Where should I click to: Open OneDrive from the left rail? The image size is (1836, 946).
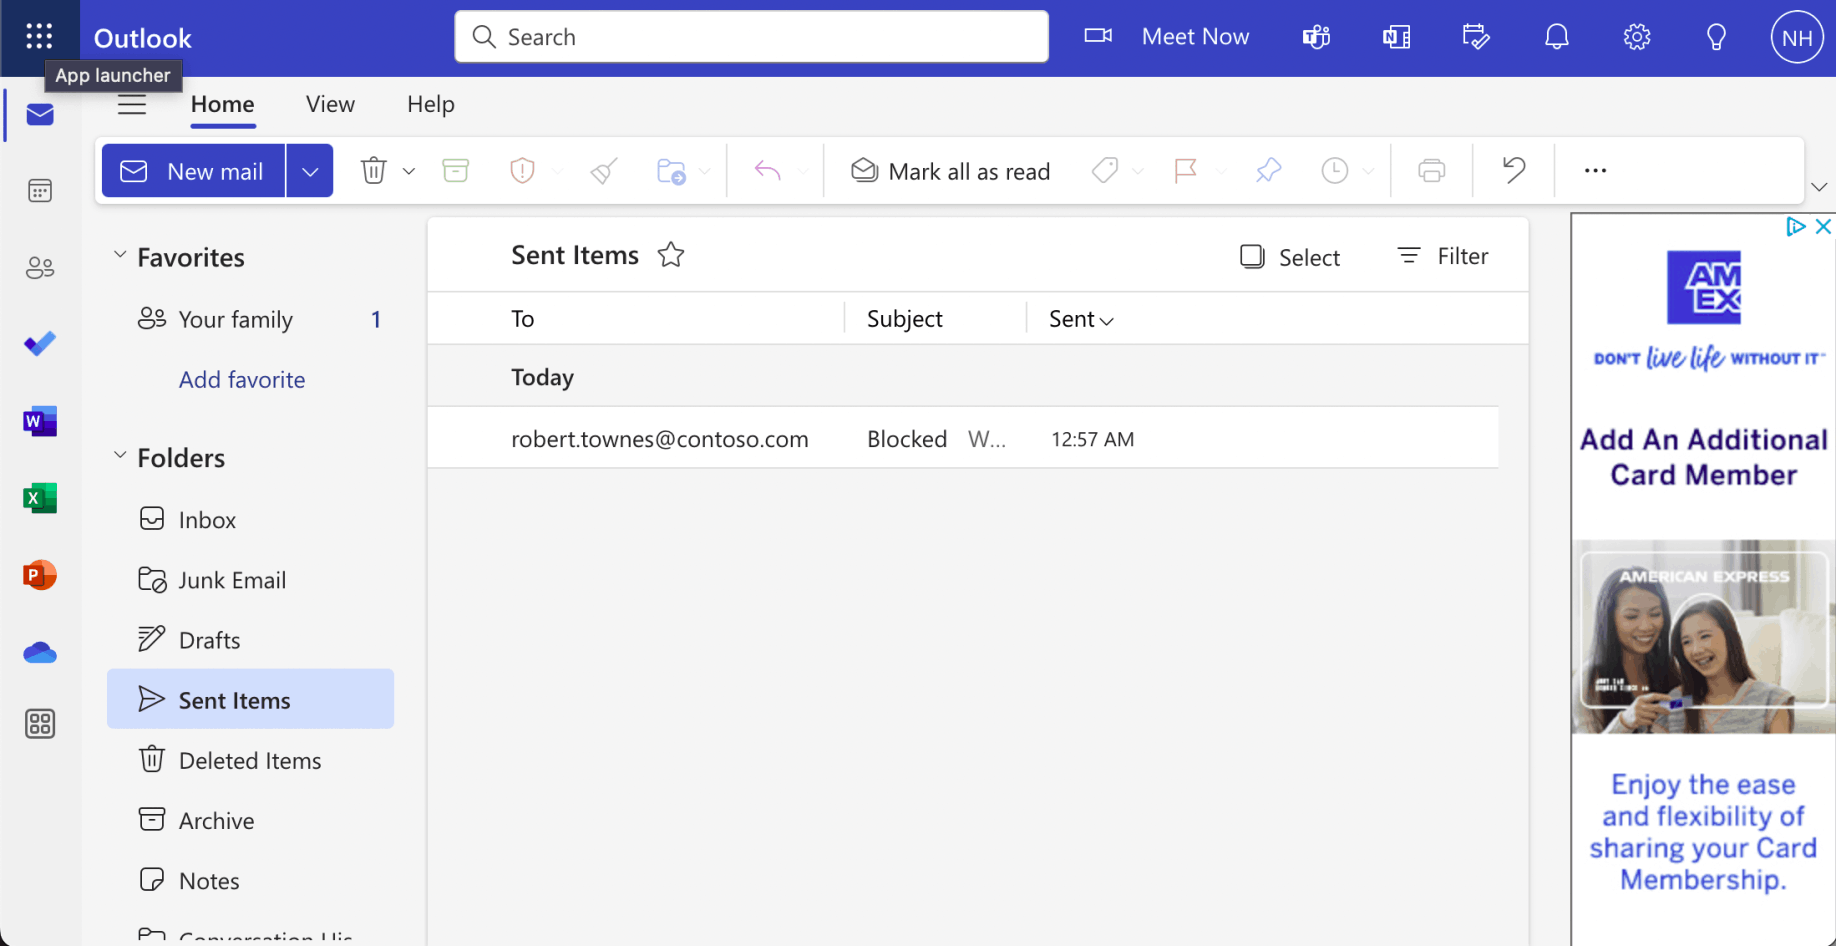(40, 653)
